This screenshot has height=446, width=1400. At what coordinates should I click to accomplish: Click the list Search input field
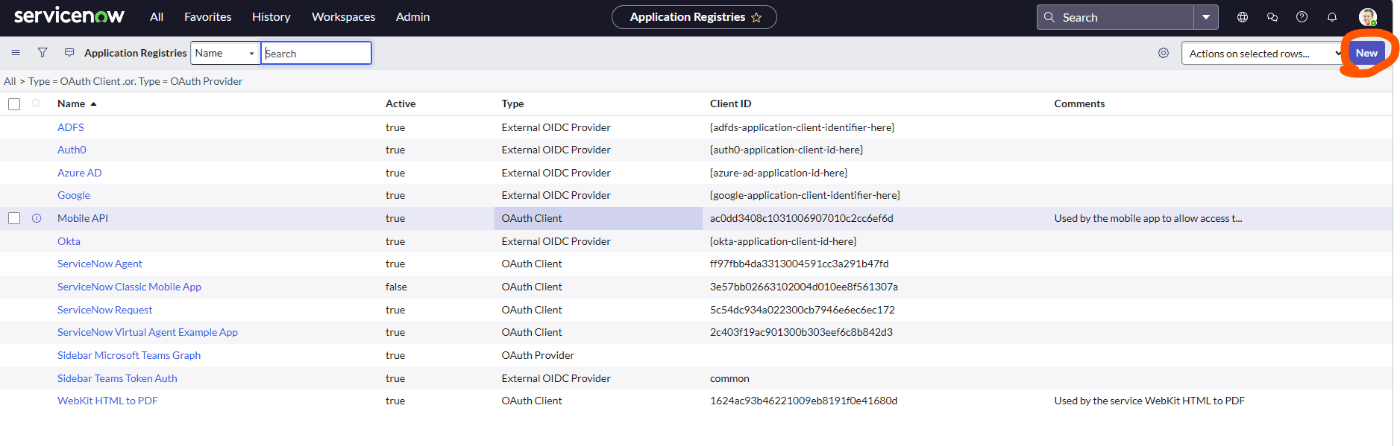[316, 53]
